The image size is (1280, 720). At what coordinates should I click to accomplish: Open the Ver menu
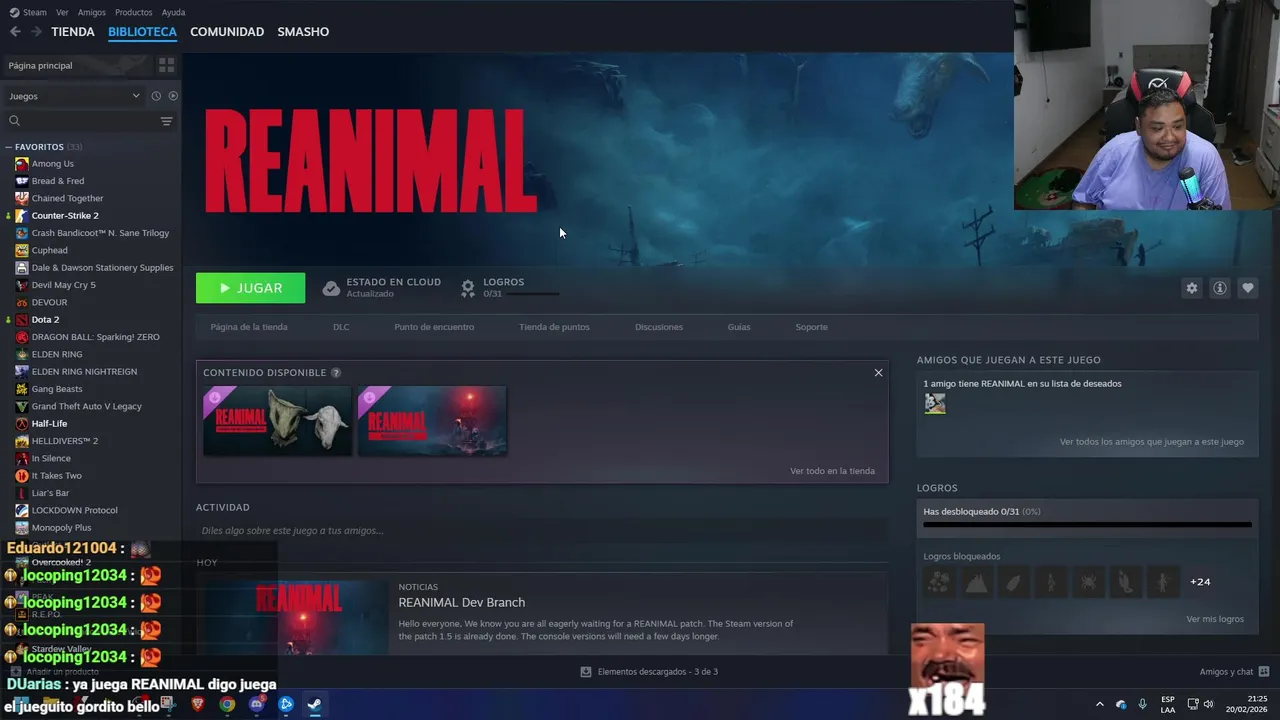click(62, 12)
